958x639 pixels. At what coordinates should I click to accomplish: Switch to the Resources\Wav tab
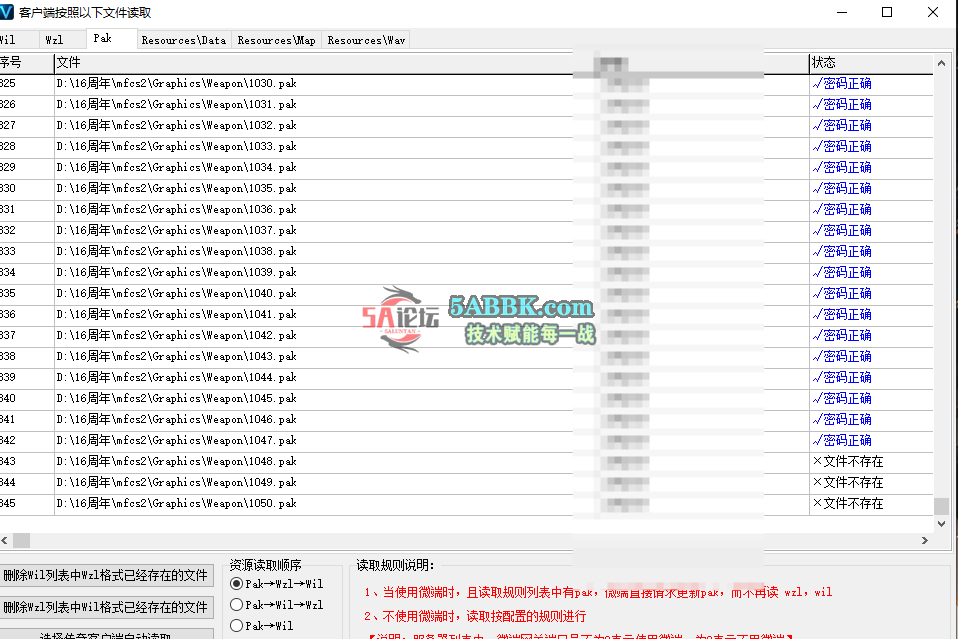[x=366, y=40]
